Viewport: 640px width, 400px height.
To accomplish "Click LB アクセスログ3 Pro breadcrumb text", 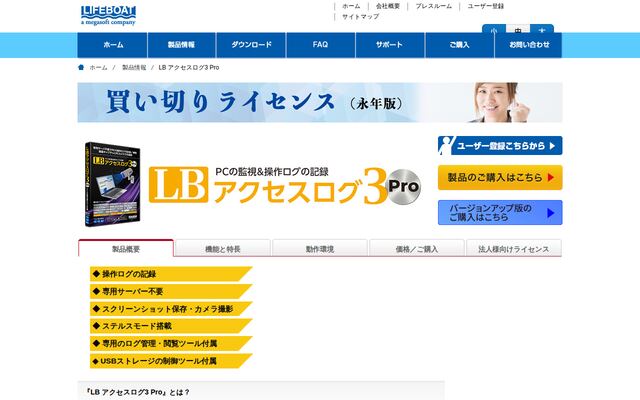I will (189, 67).
